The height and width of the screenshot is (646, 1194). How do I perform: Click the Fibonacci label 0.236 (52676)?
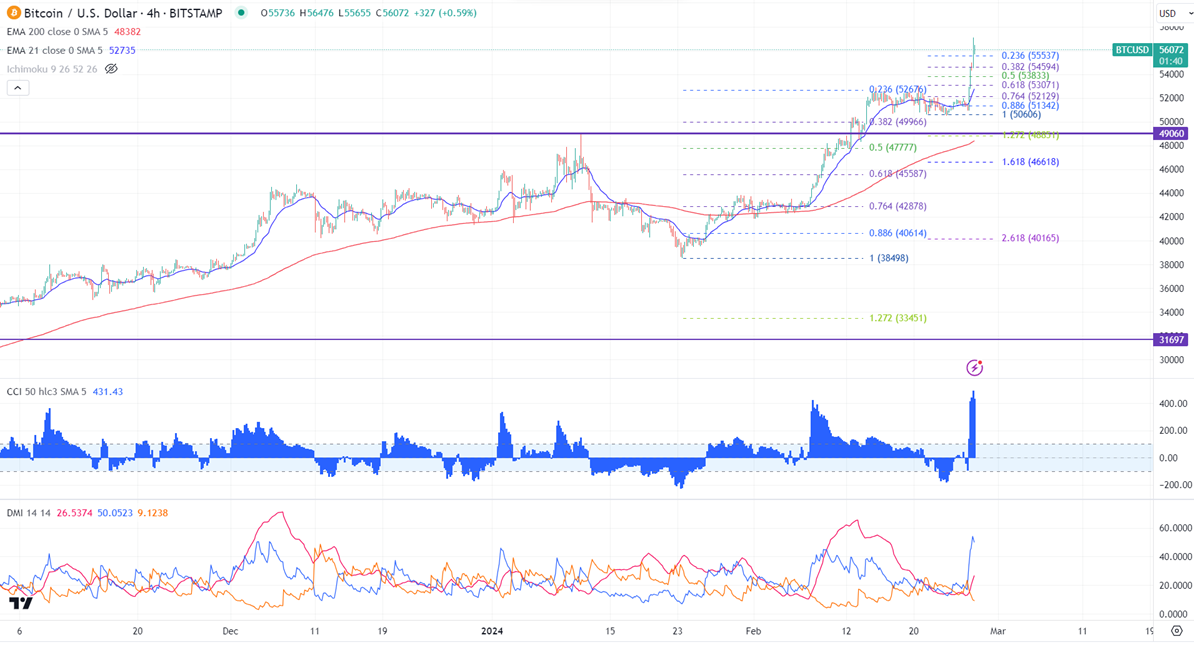(898, 90)
